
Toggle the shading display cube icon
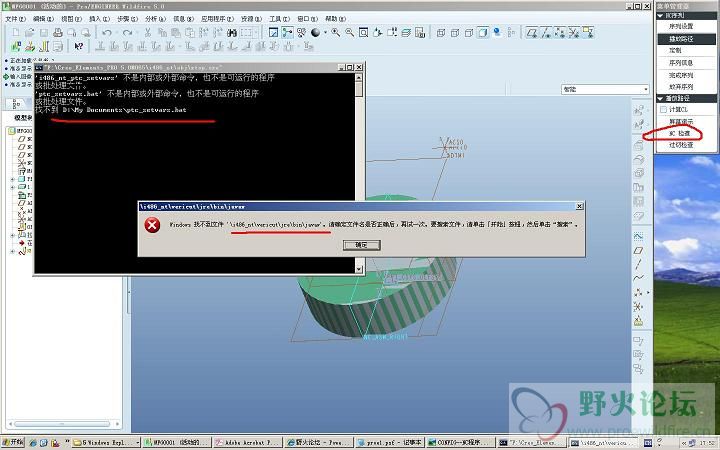coord(483,33)
